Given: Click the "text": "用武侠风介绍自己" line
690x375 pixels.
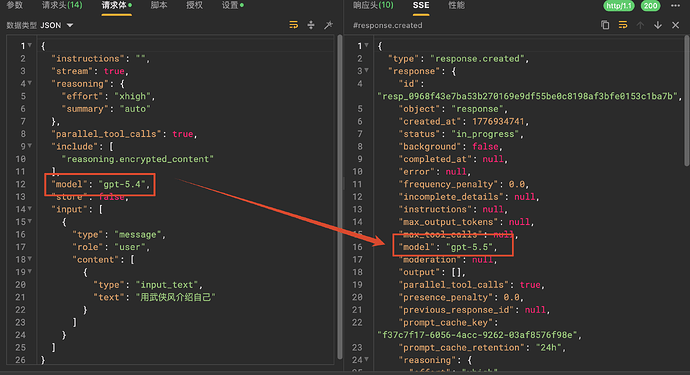Looking at the screenshot, I should click(154, 297).
